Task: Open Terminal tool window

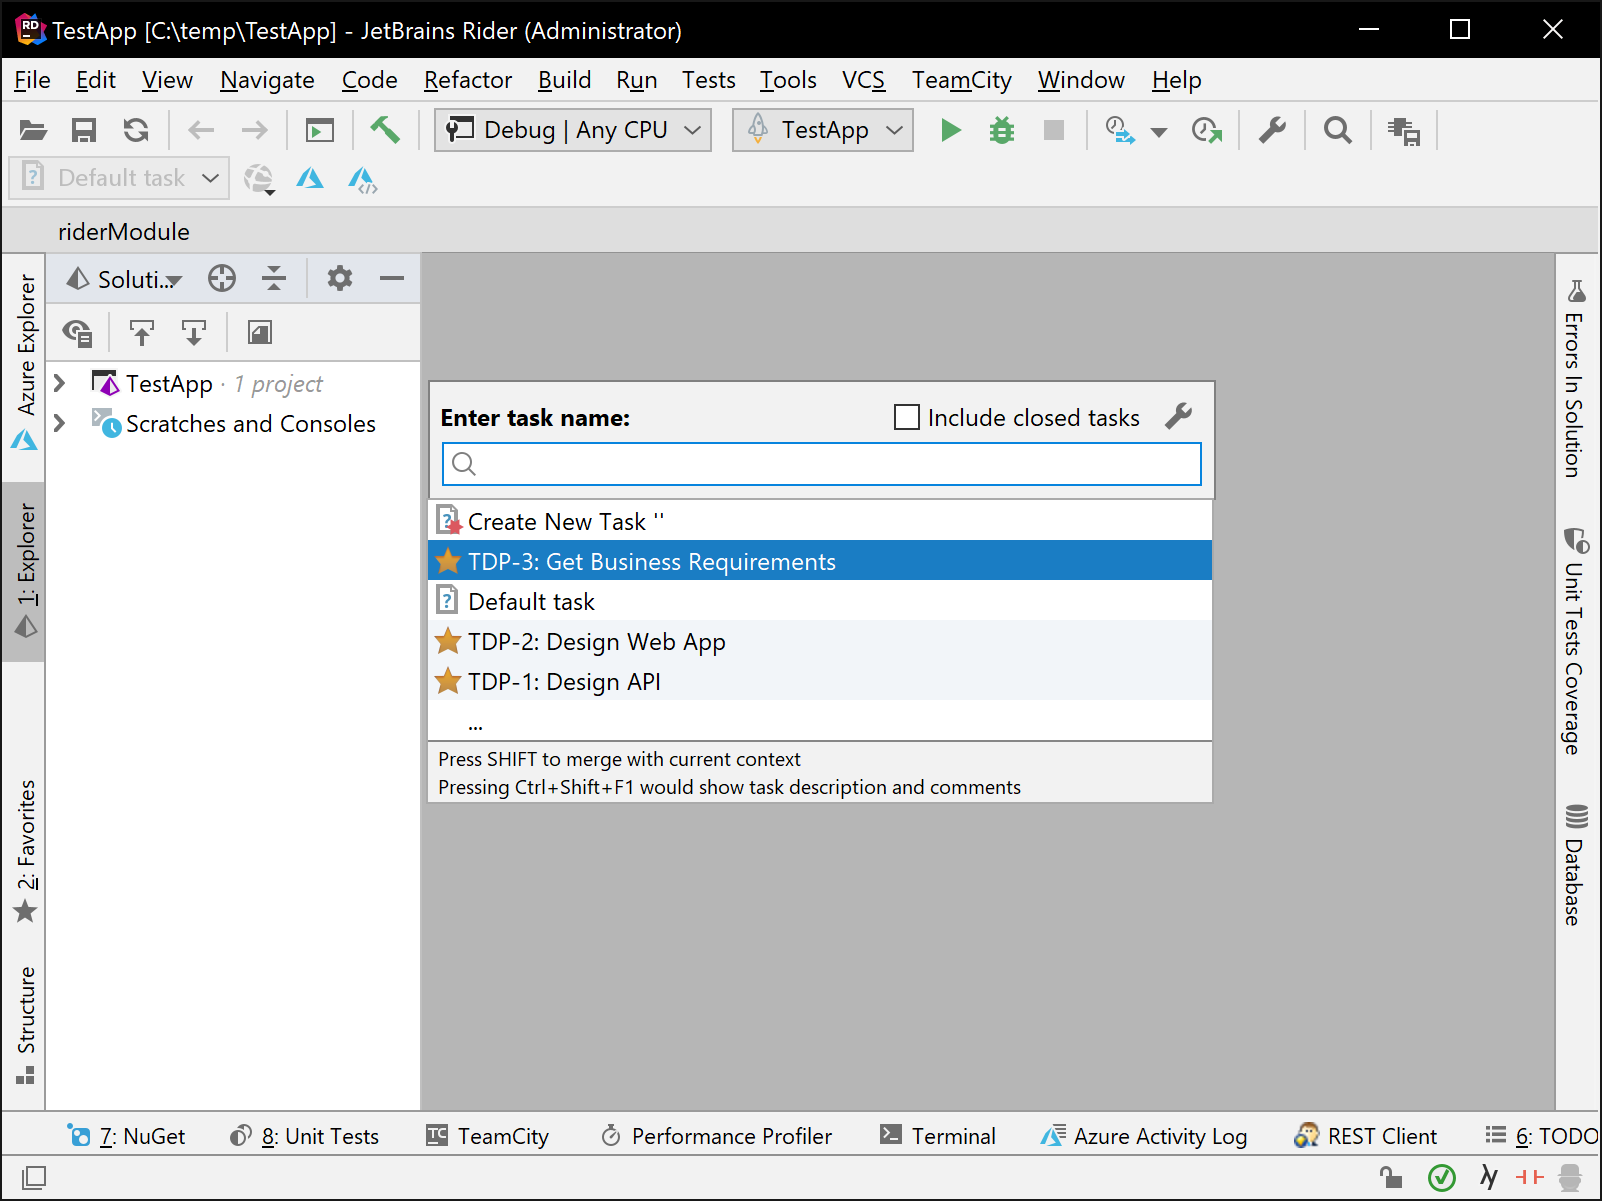Action: pos(937,1136)
